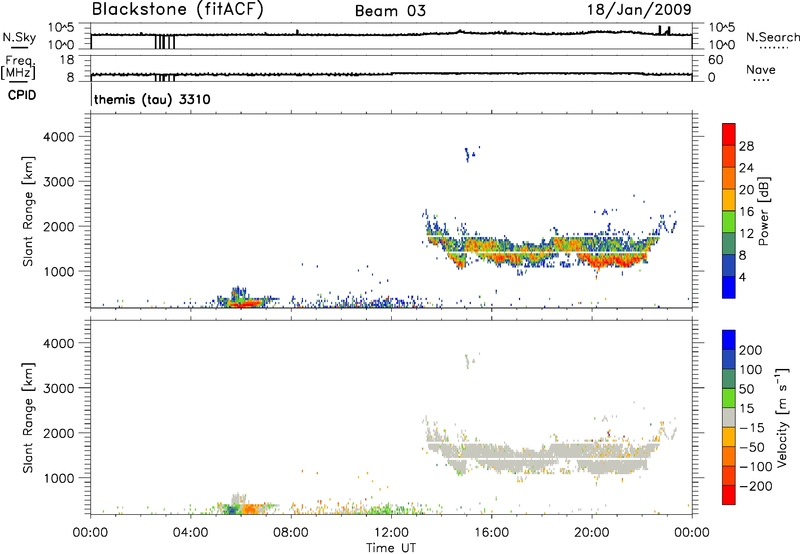The width and height of the screenshot is (800, 554).
Task: Pick the dark blue top segment of velocity color bar
Action: coord(729,340)
